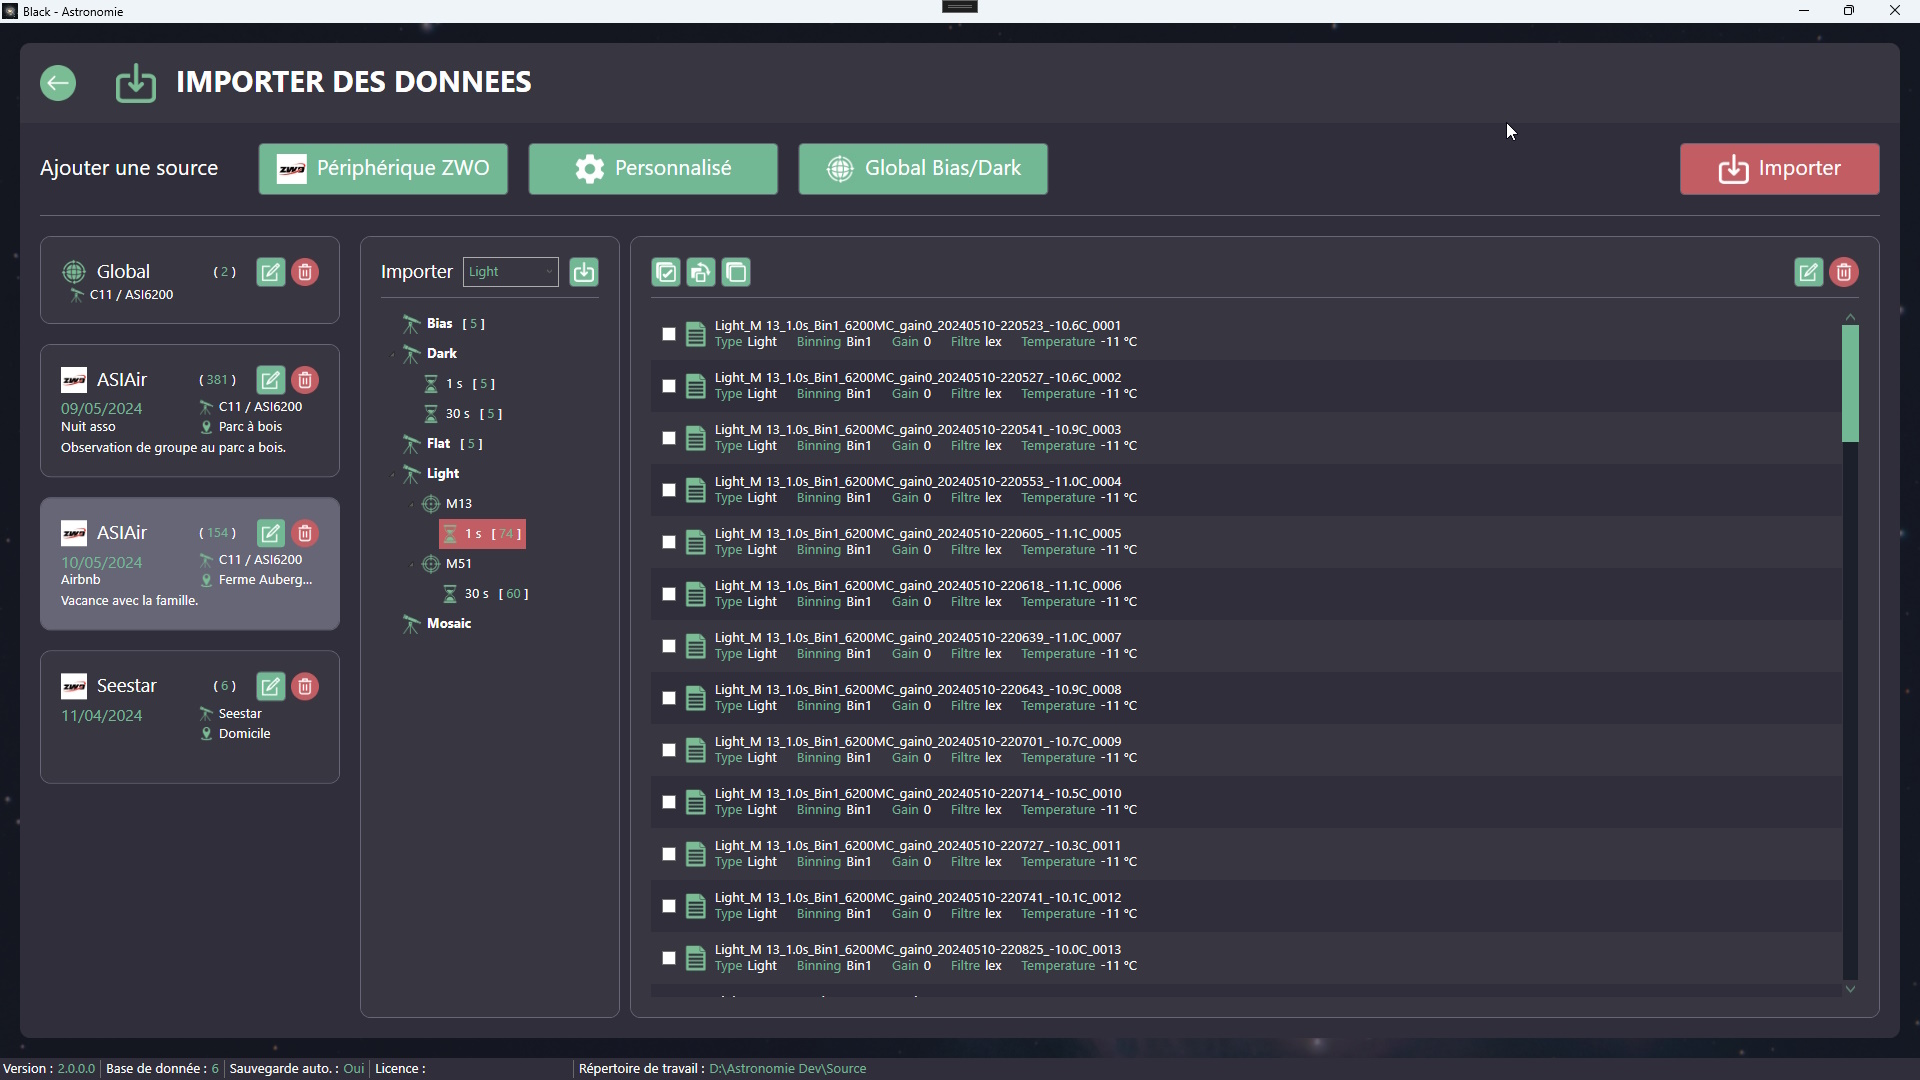The height and width of the screenshot is (1080, 1920).
Task: Click import icon beside the Light dropdown
Action: pos(584,272)
